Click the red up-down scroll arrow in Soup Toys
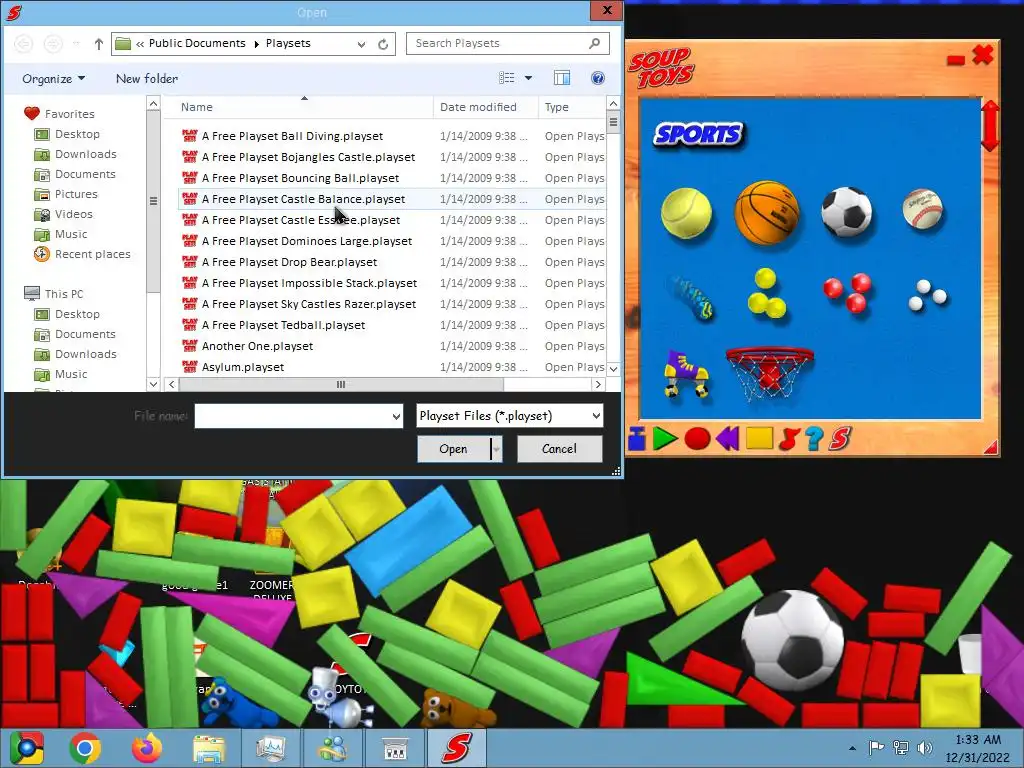This screenshot has height=768, width=1024. (x=990, y=125)
